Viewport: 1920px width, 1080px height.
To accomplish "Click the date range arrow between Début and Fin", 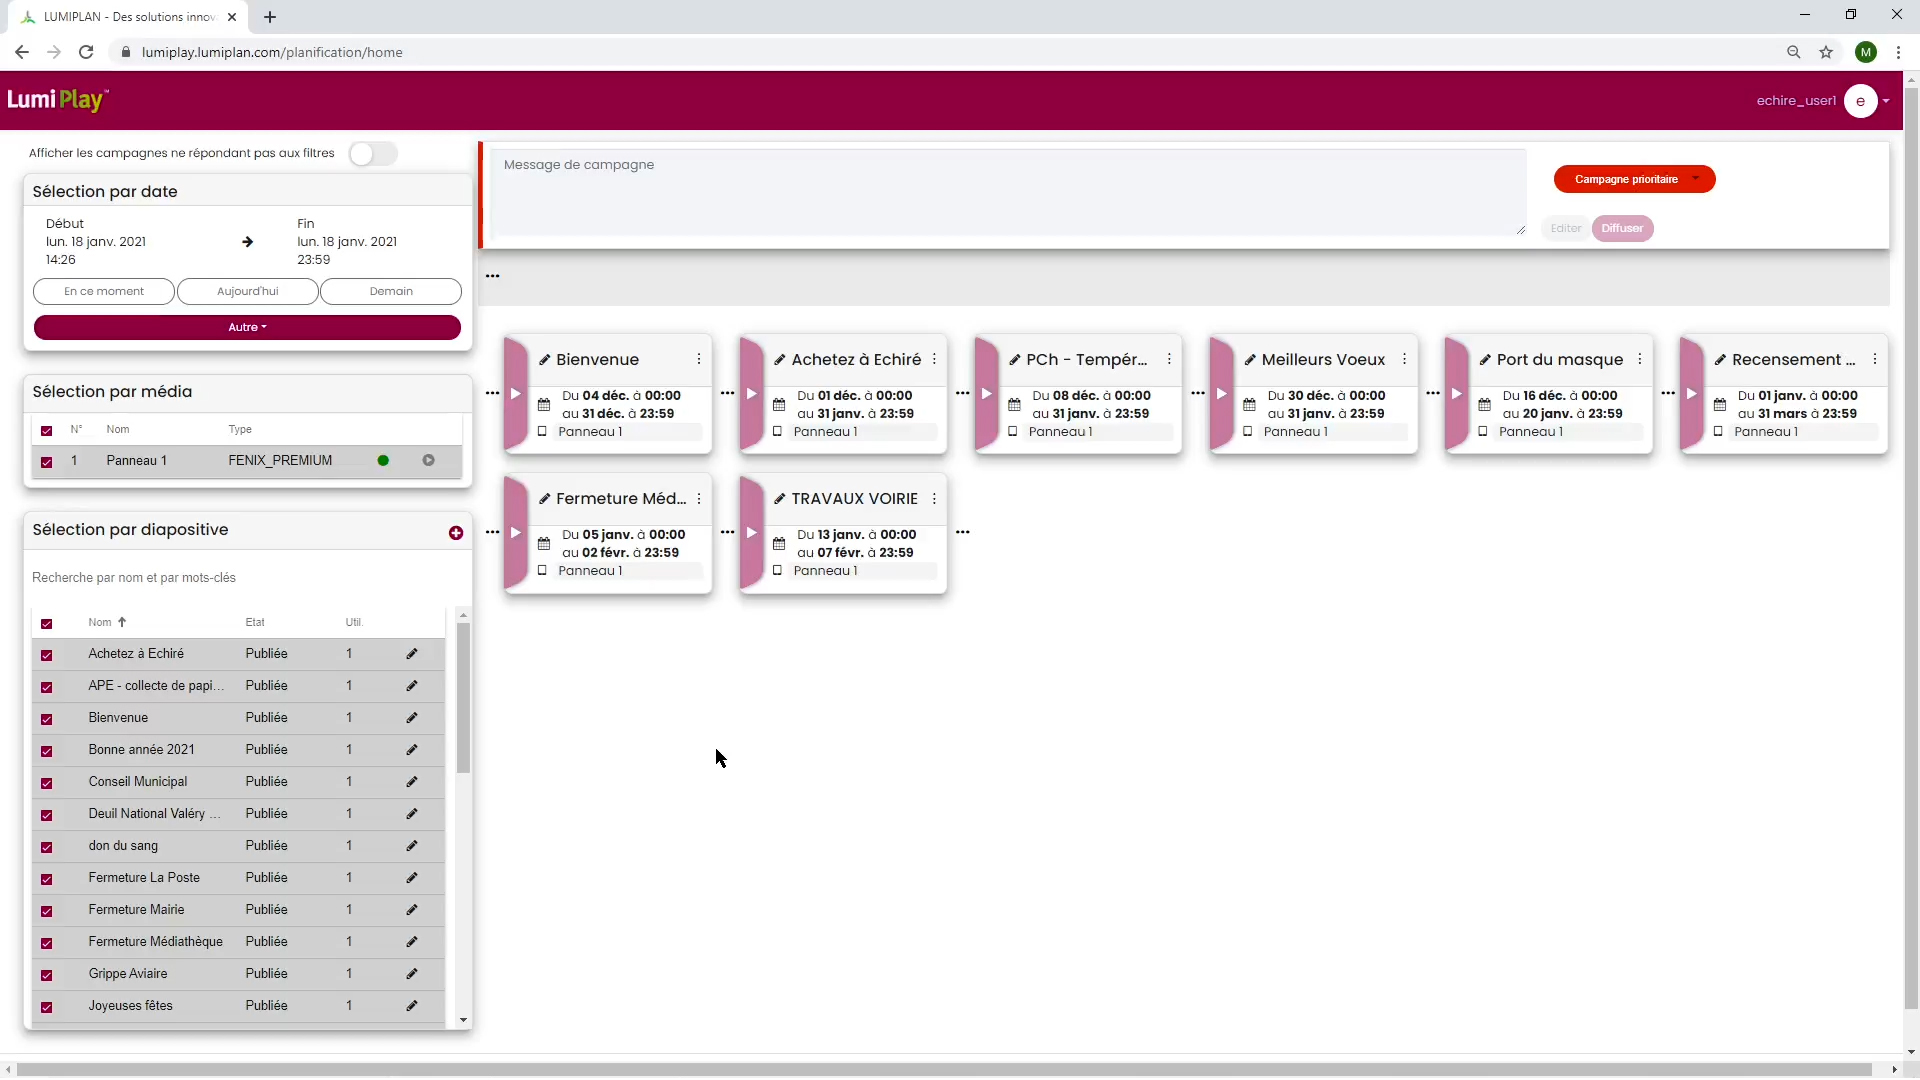I will point(247,242).
